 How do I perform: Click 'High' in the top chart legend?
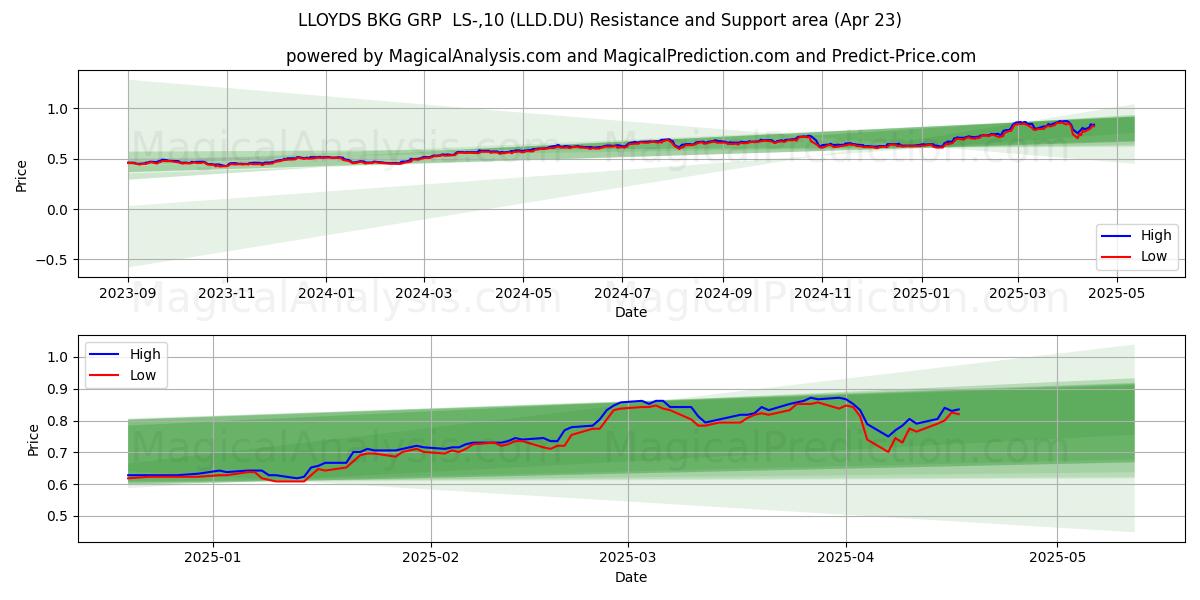pyautogui.click(x=1156, y=236)
